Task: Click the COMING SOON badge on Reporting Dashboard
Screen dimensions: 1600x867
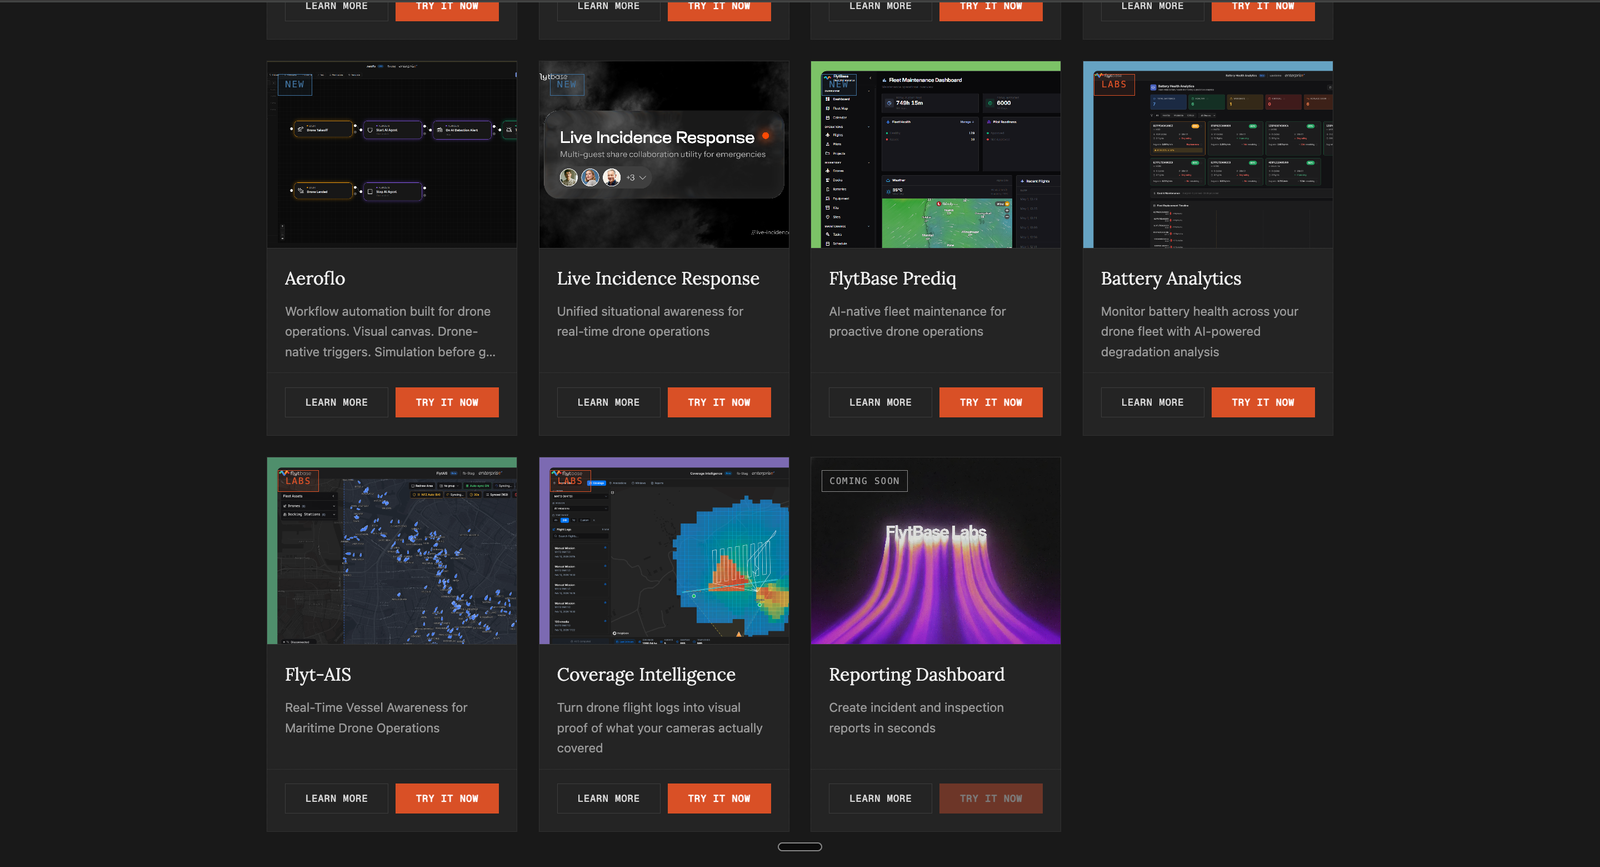Action: 864,481
